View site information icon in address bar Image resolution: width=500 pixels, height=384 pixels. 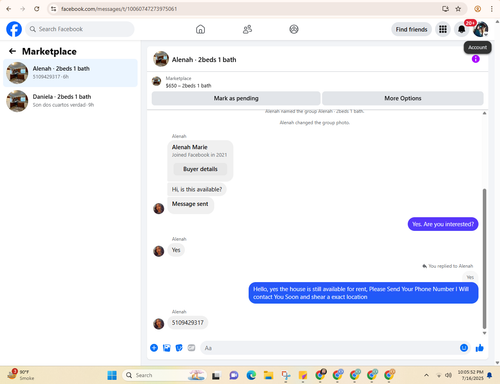point(54,9)
